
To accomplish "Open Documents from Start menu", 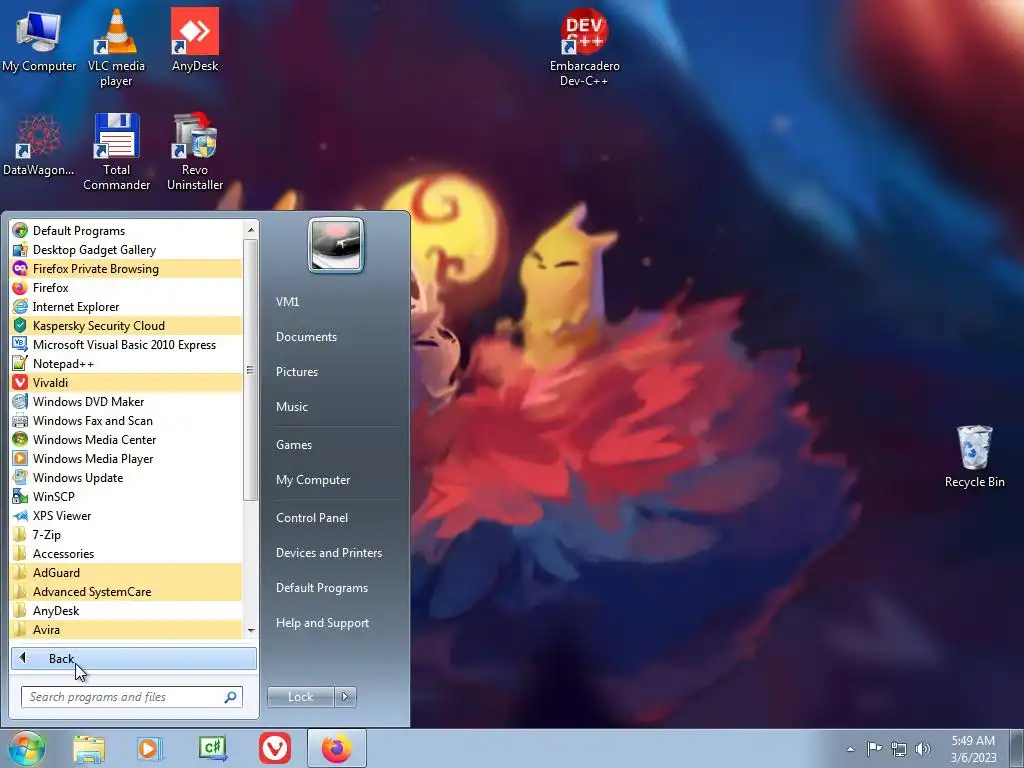I will click(x=306, y=337).
